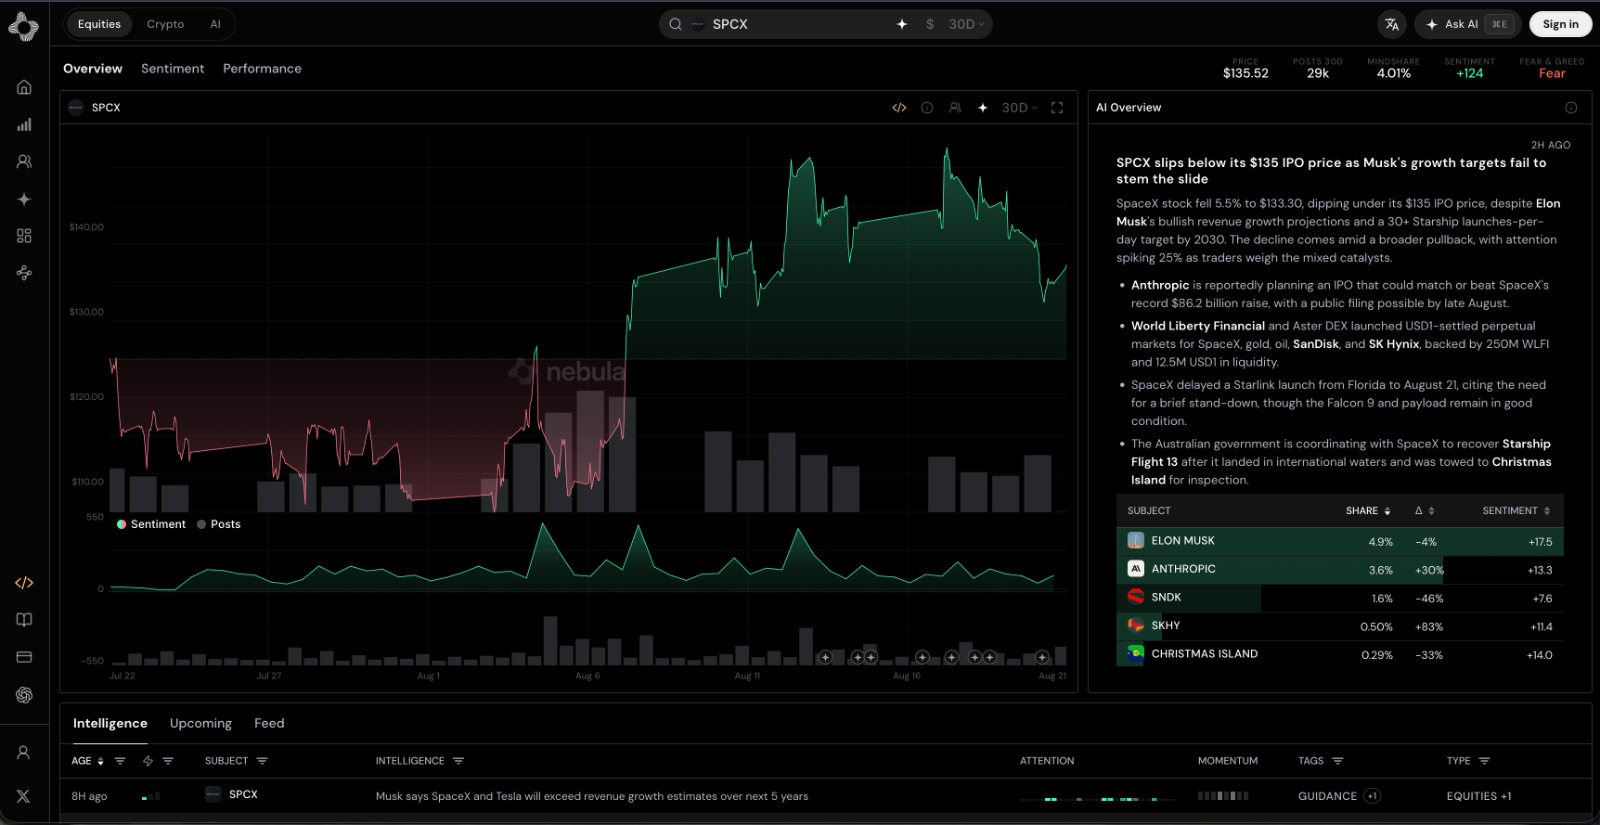Open the TAGS column filter
The image size is (1600, 825).
(x=1338, y=761)
